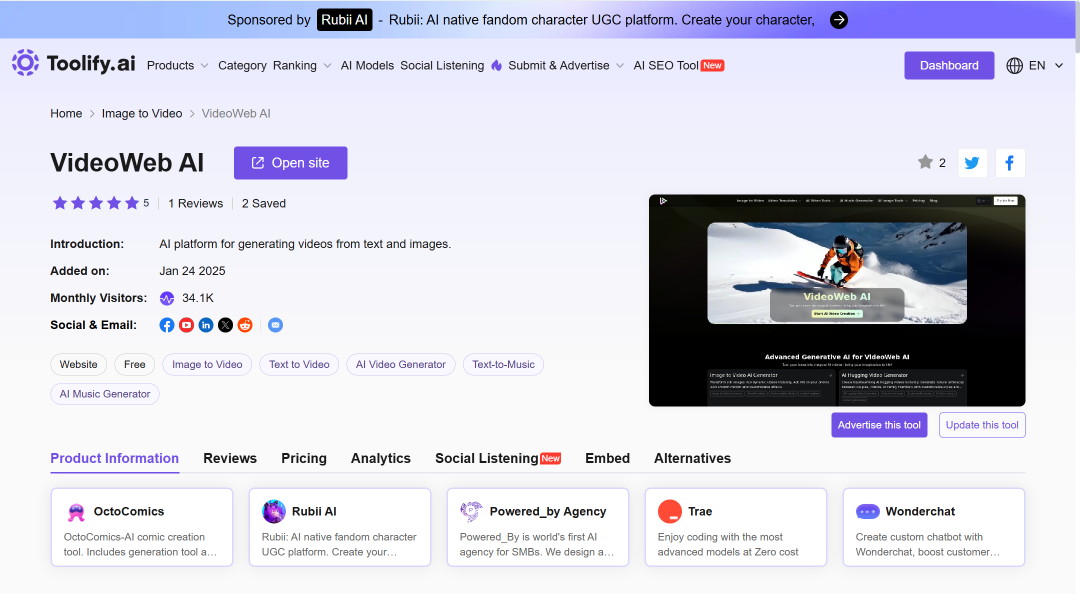This screenshot has width=1080, height=594.
Task: Switch to the Reviews tab
Action: [x=230, y=459]
